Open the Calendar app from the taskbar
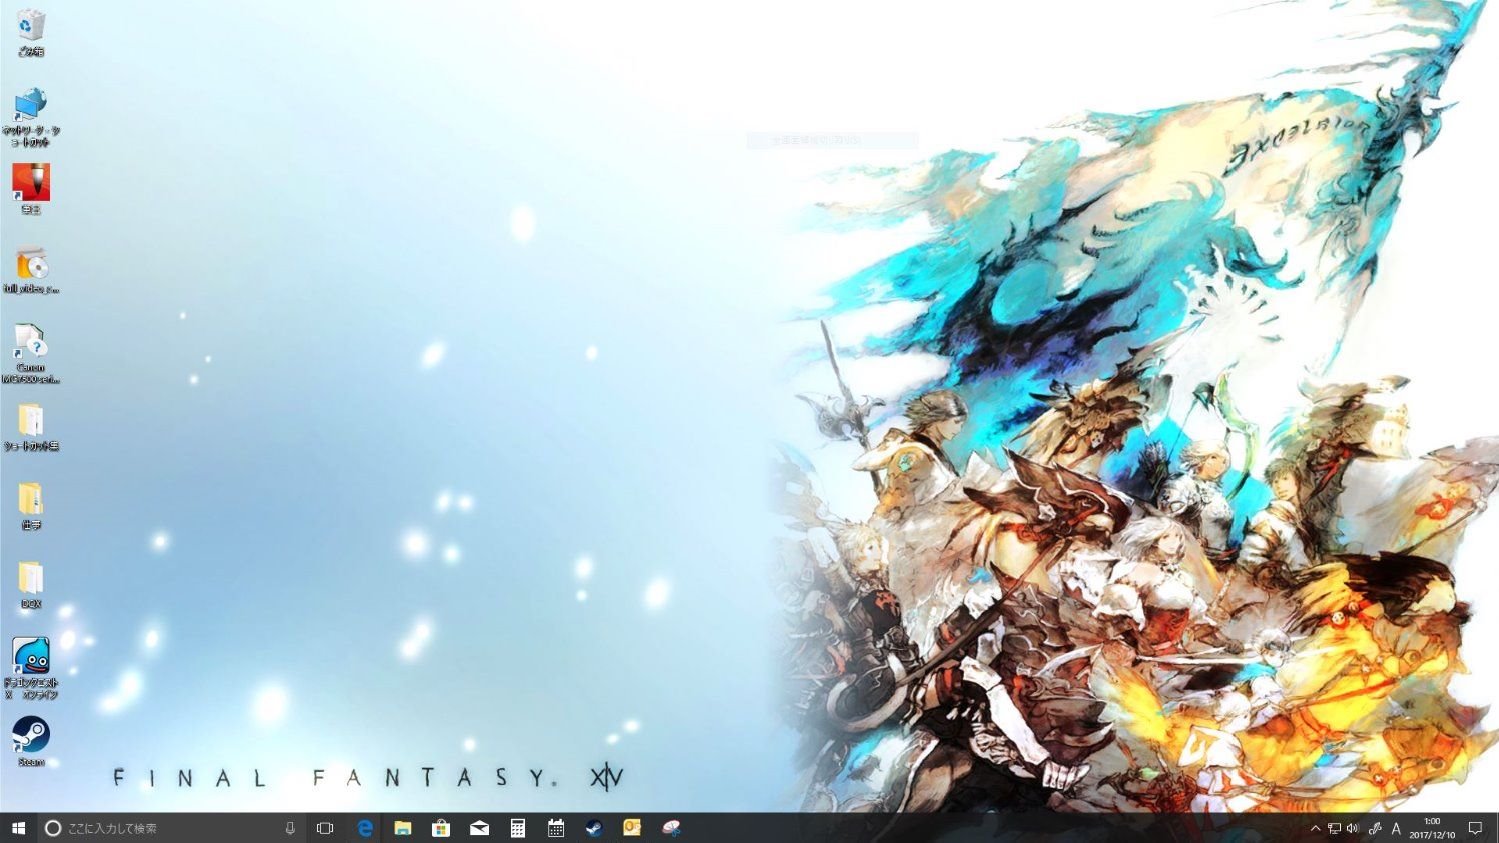1499x843 pixels. 556,828
